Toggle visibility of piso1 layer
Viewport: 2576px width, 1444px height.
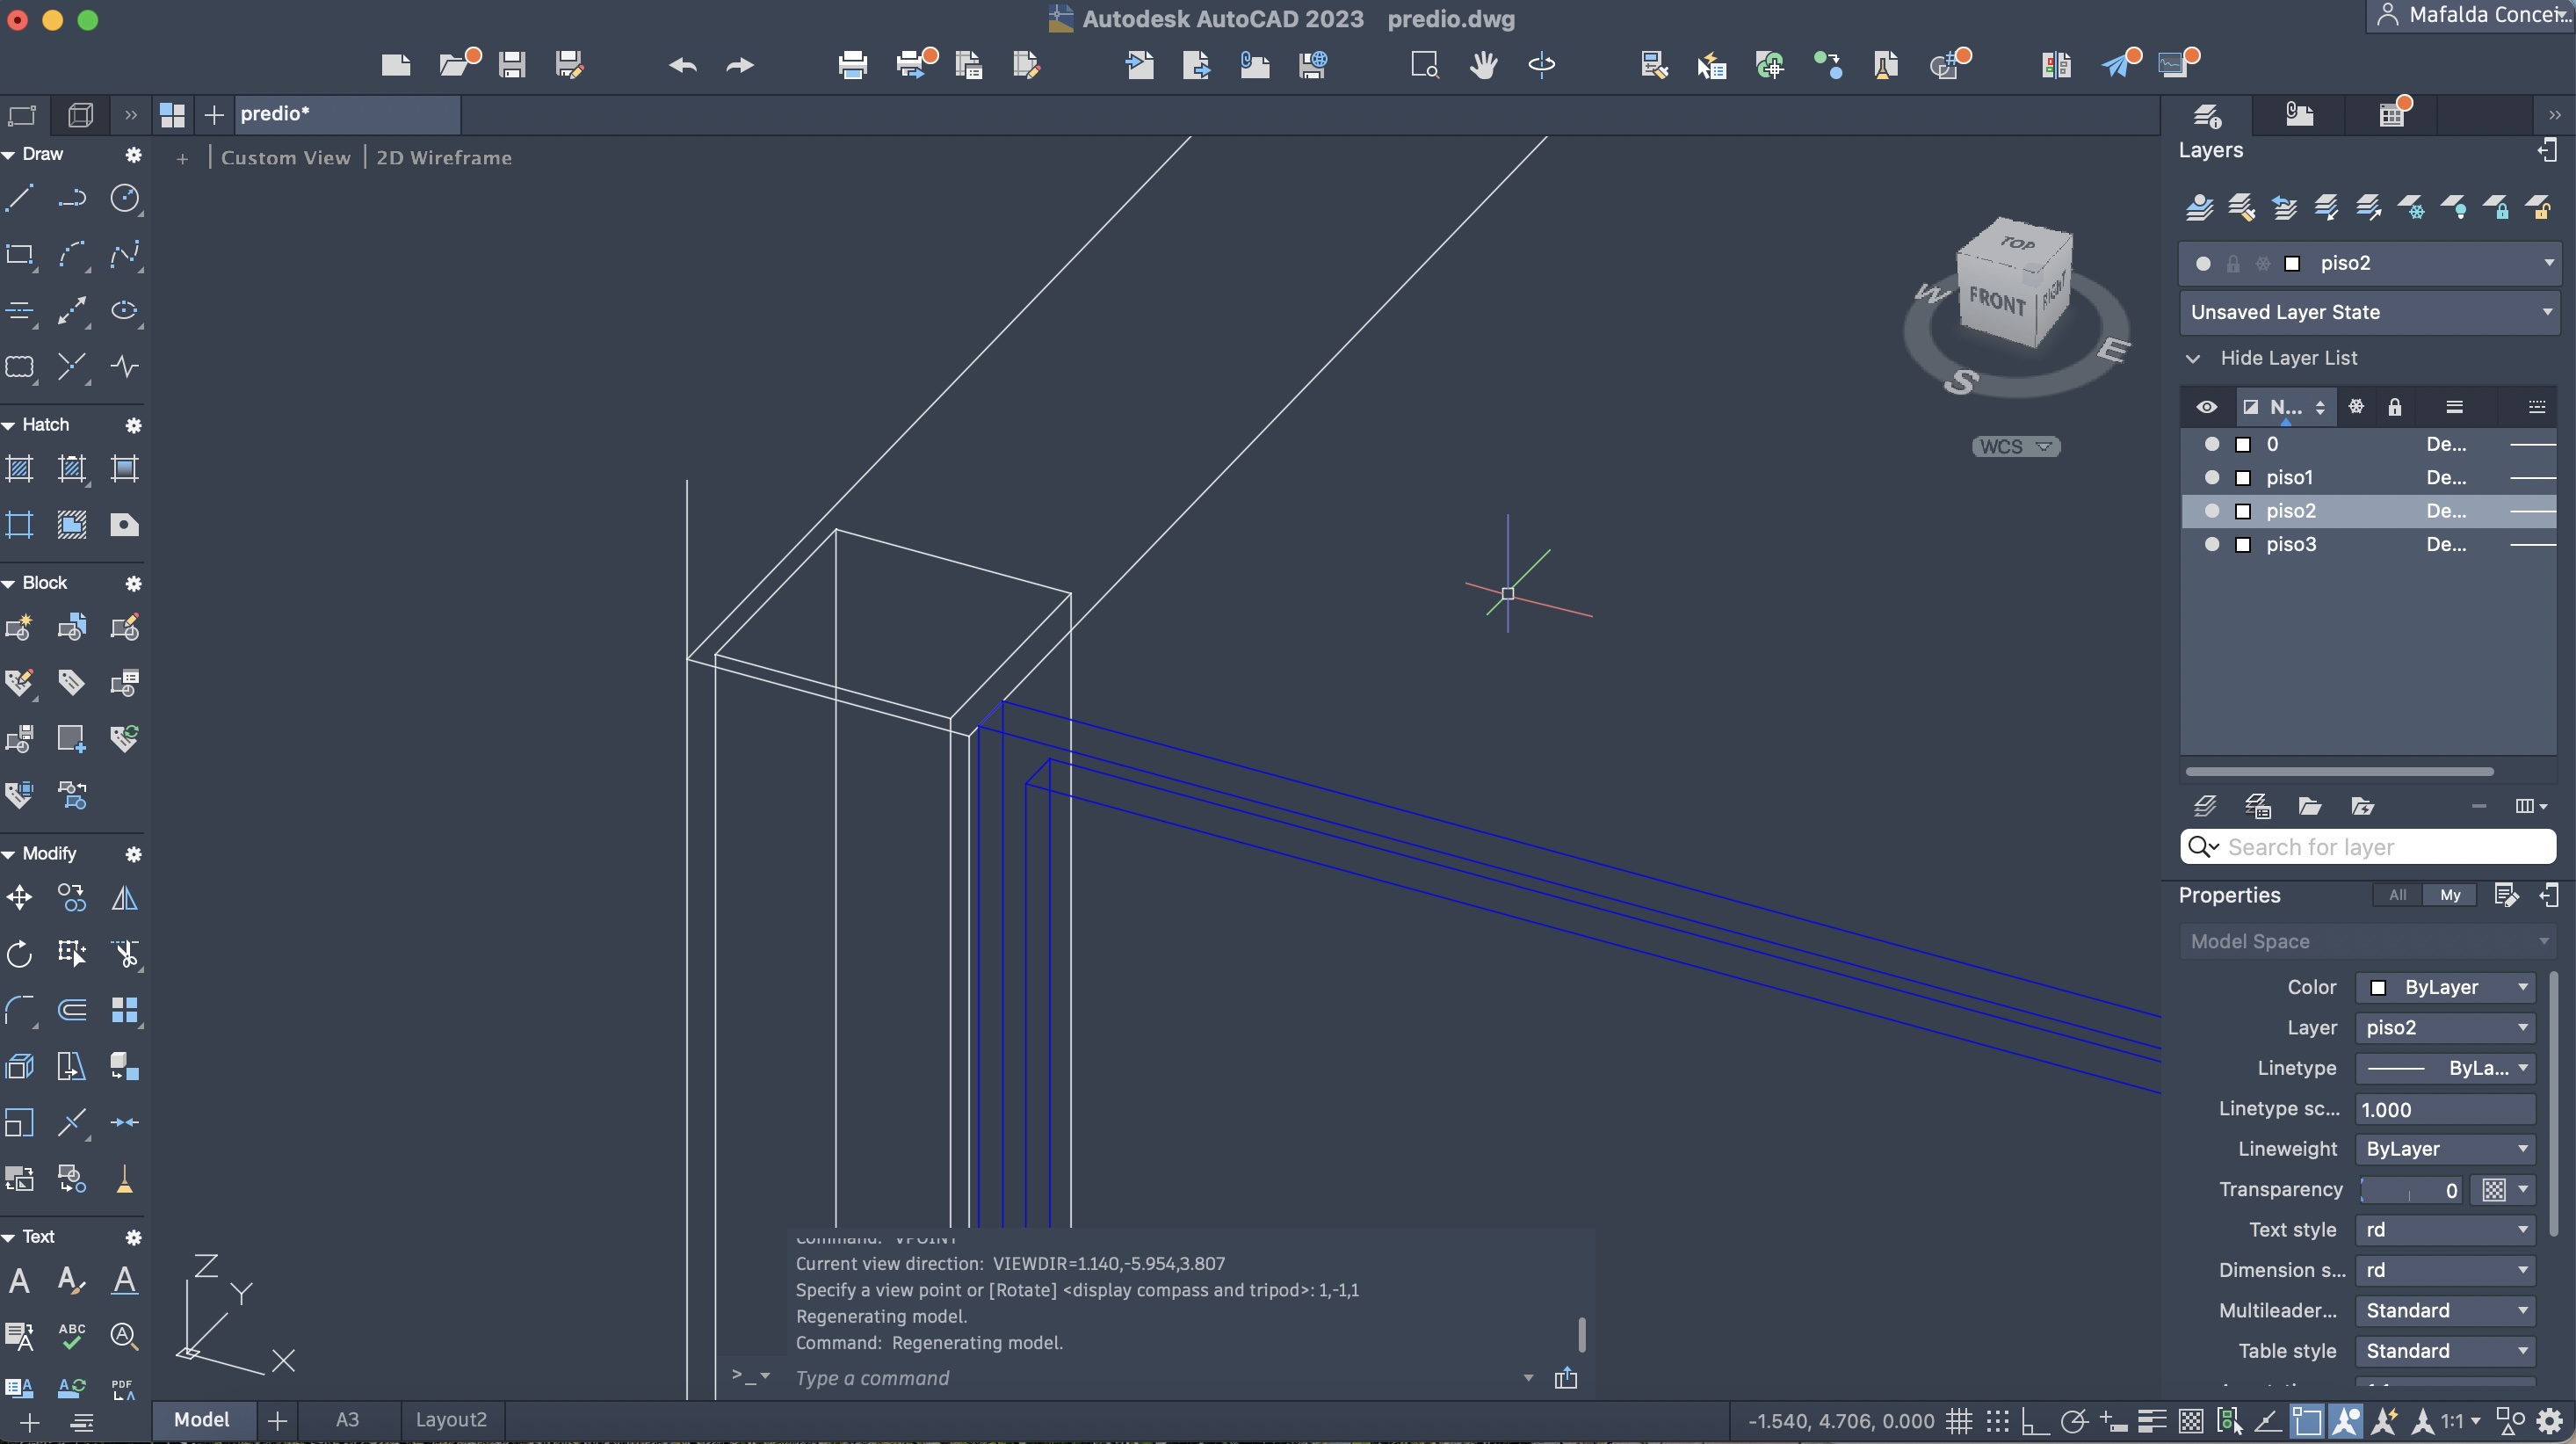[x=2212, y=477]
